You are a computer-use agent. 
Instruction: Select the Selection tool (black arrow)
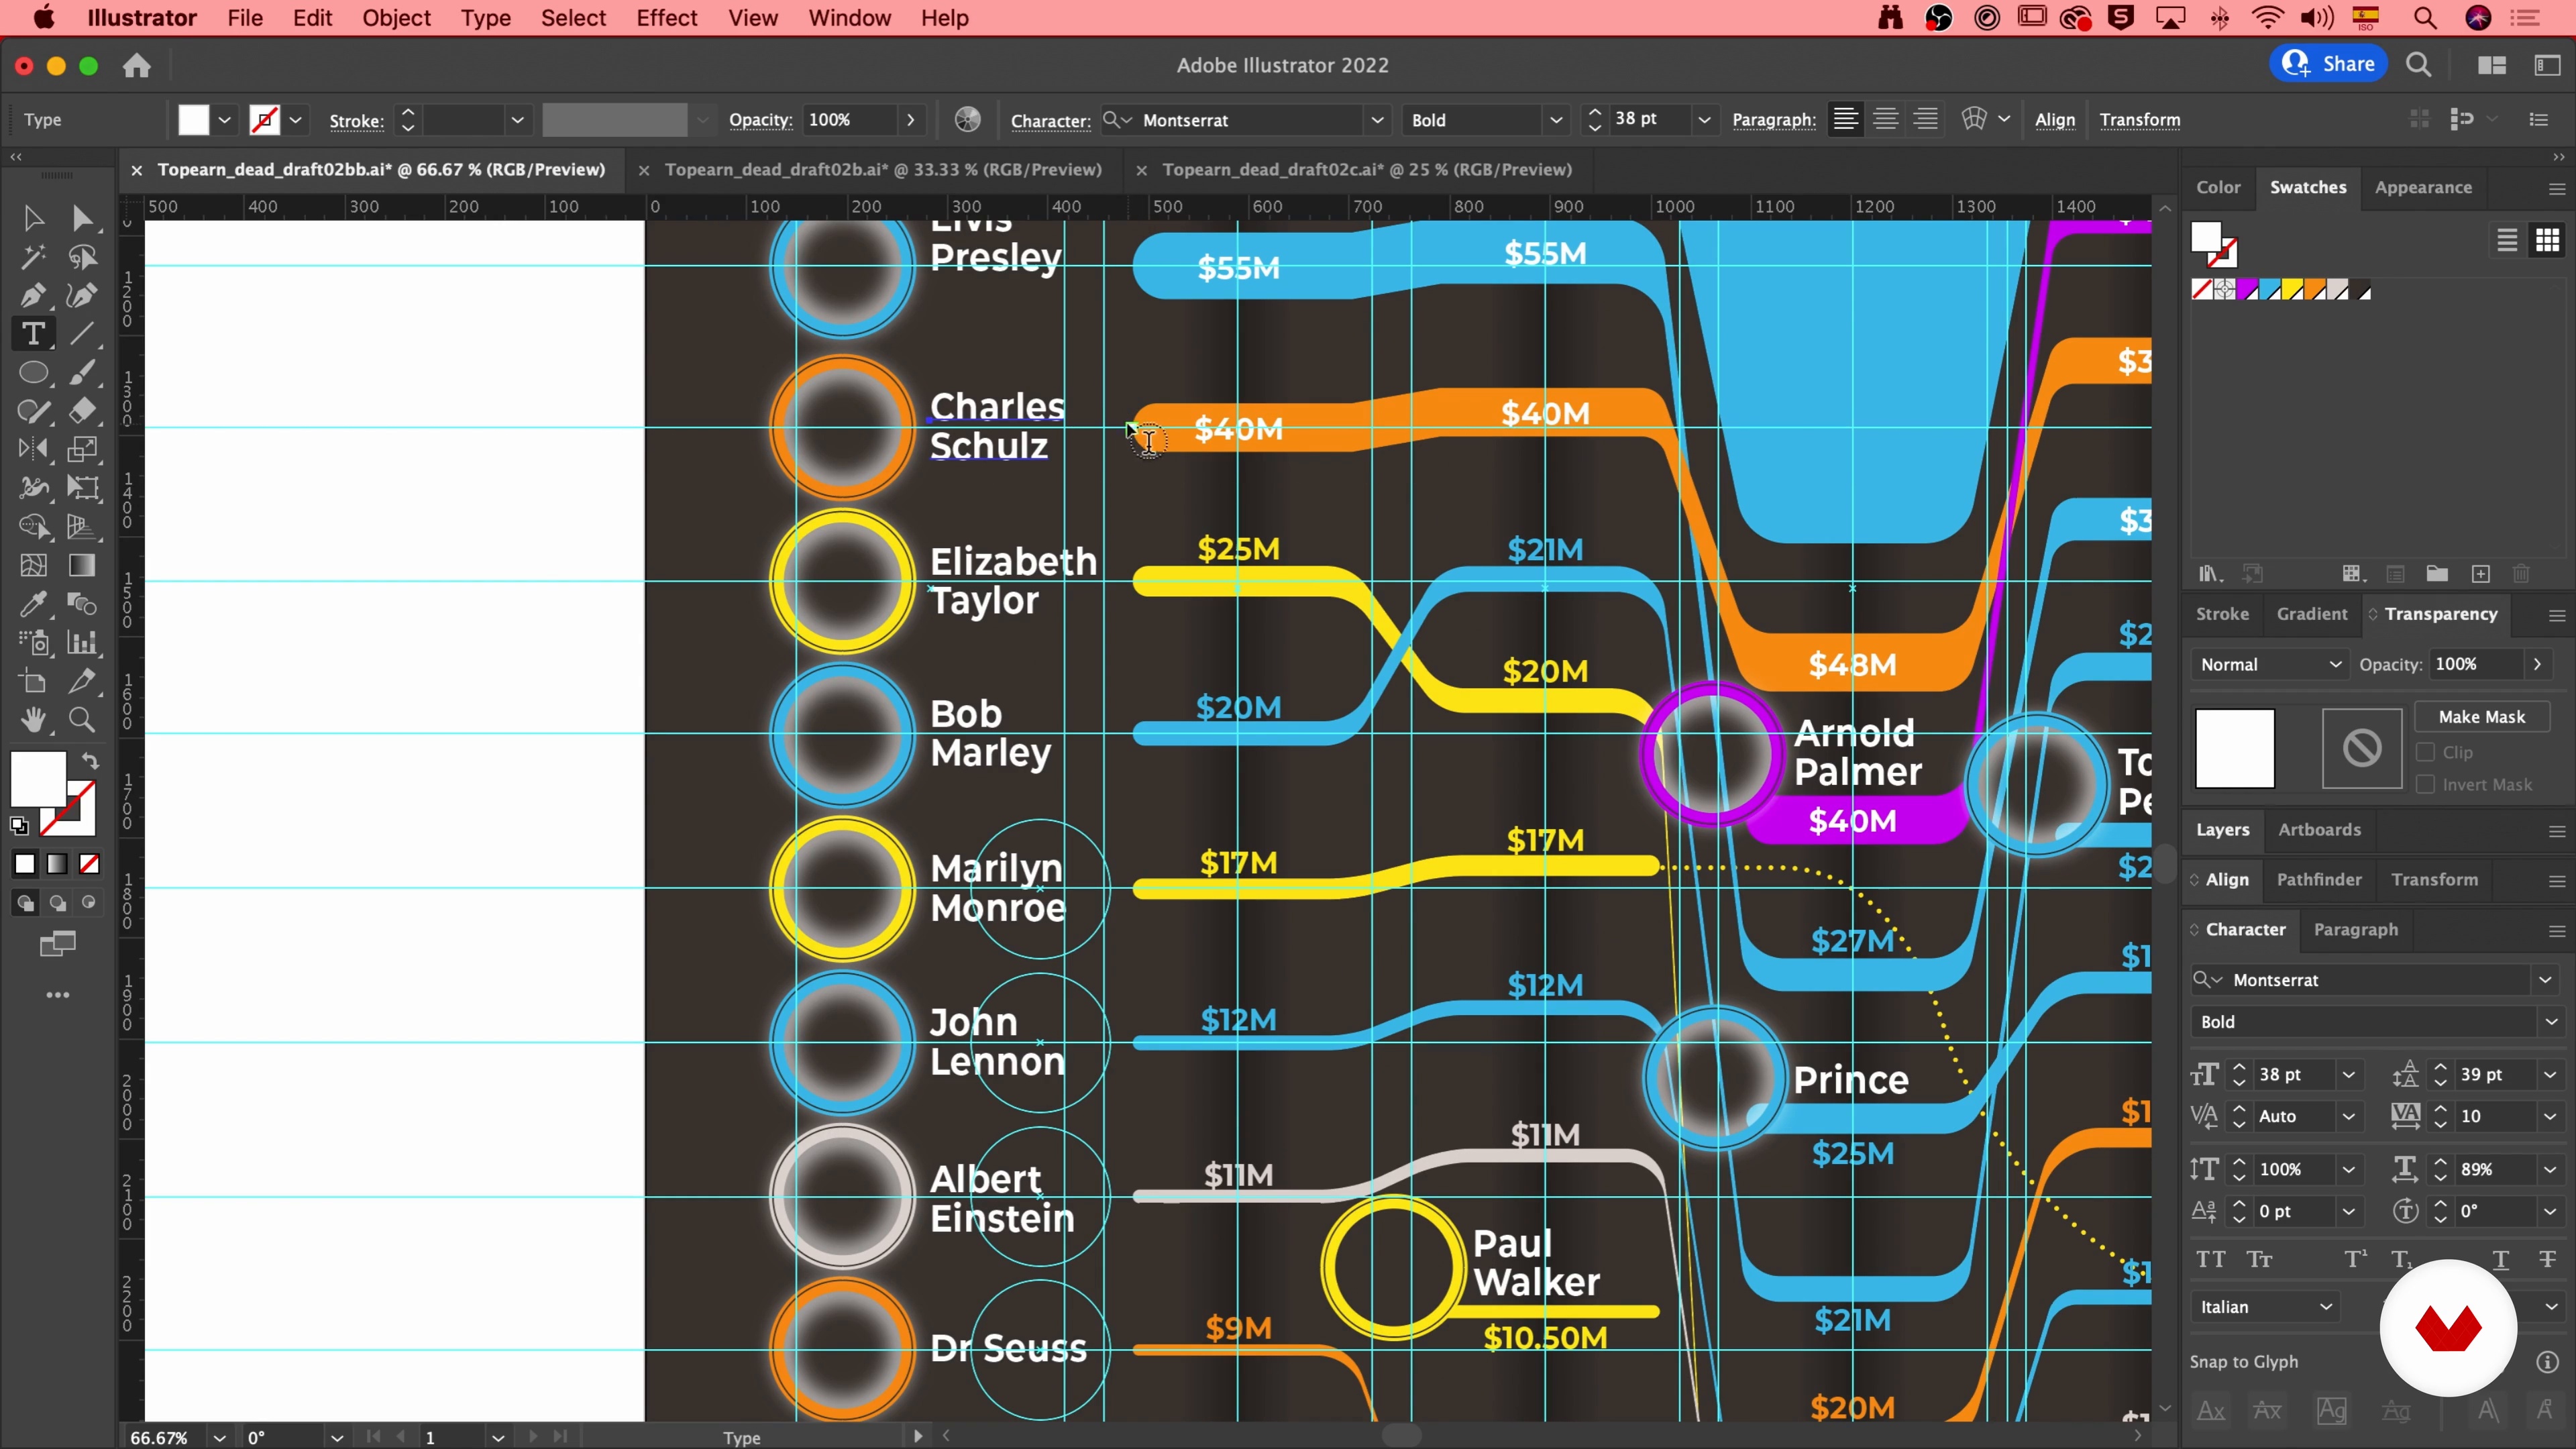33,218
